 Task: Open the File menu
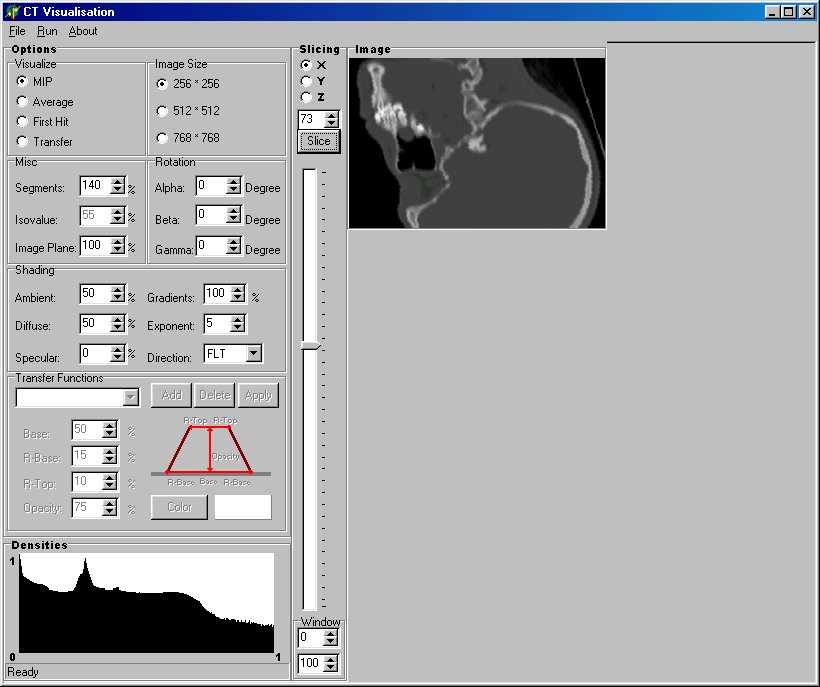pos(17,31)
